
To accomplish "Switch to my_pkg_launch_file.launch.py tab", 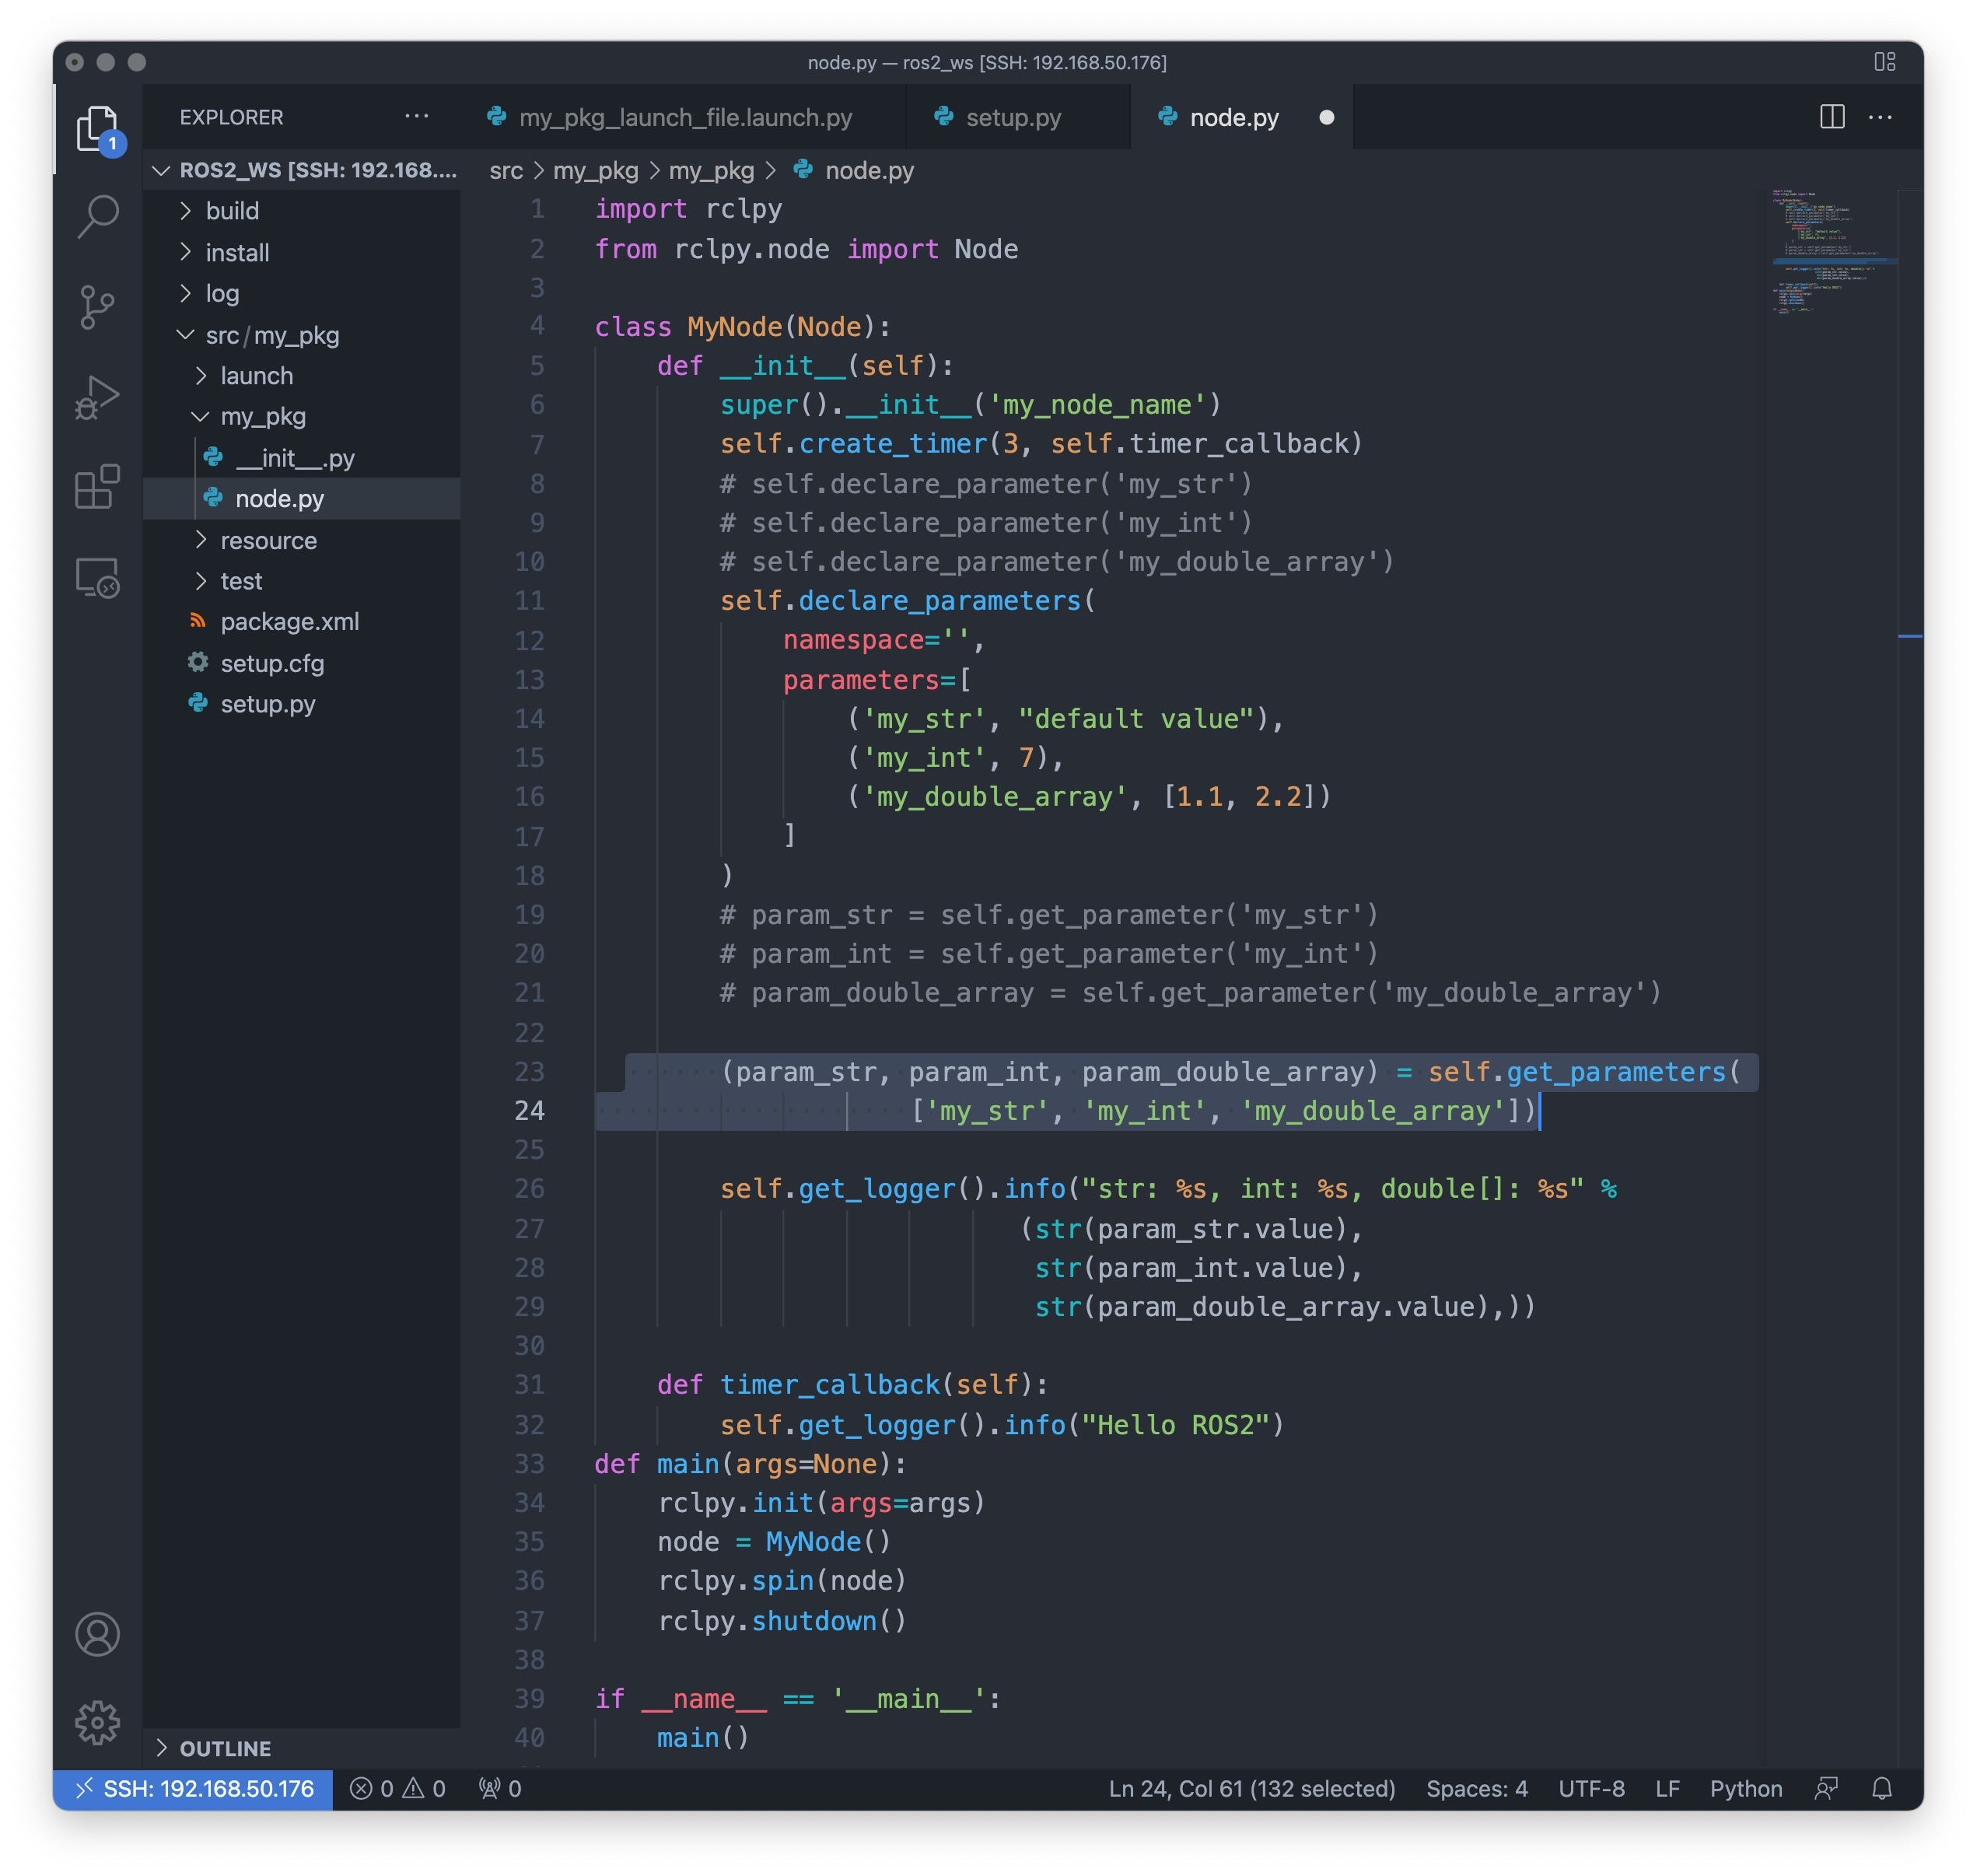I will (685, 118).
